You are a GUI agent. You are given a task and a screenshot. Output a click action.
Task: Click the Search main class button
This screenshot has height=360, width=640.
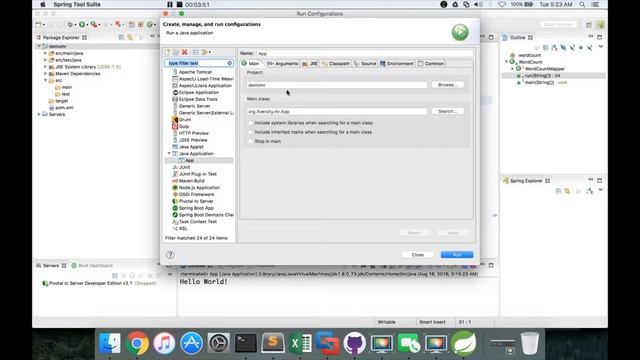coord(447,111)
